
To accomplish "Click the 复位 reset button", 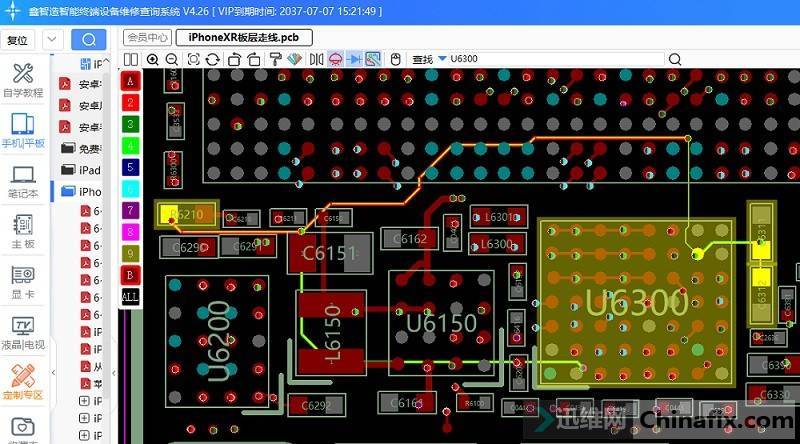I will 17,40.
